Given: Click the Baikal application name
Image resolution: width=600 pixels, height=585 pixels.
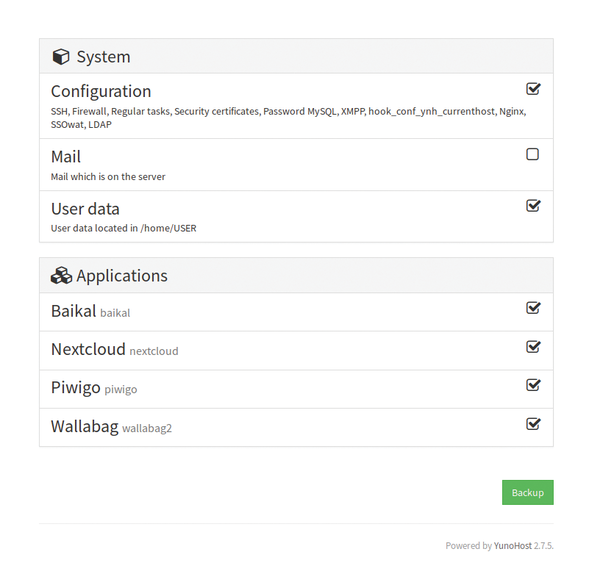Looking at the screenshot, I should coord(73,311).
